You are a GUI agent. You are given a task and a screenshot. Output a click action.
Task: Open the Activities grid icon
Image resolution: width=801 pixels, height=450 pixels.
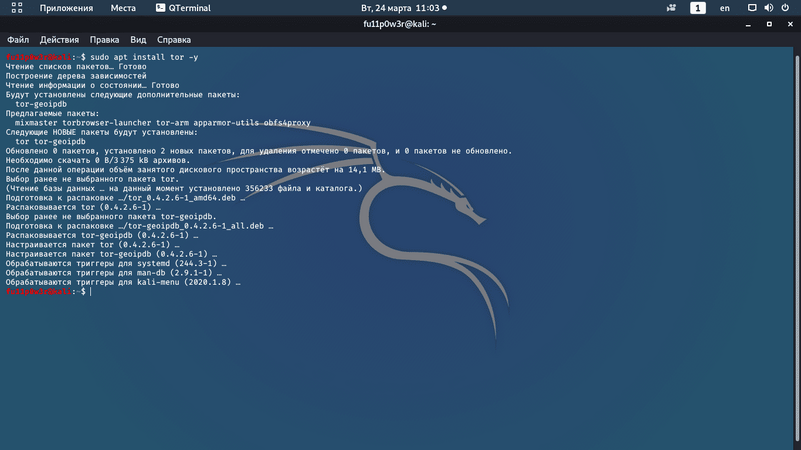[x=17, y=8]
